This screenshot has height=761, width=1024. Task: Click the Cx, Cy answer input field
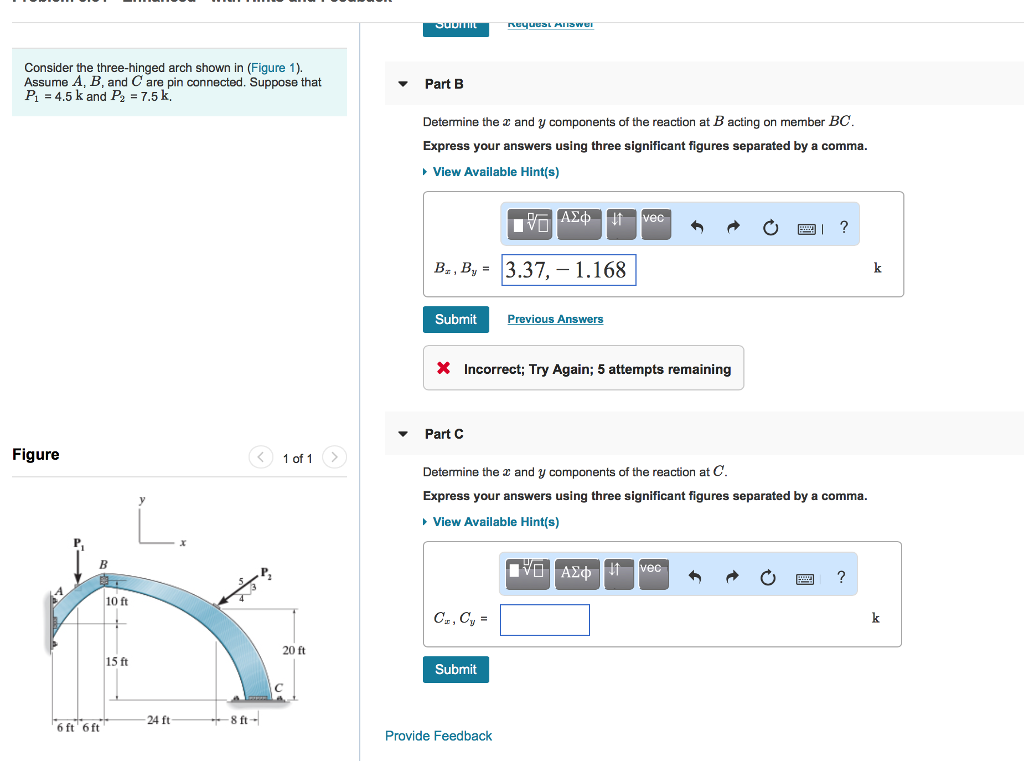coord(544,620)
